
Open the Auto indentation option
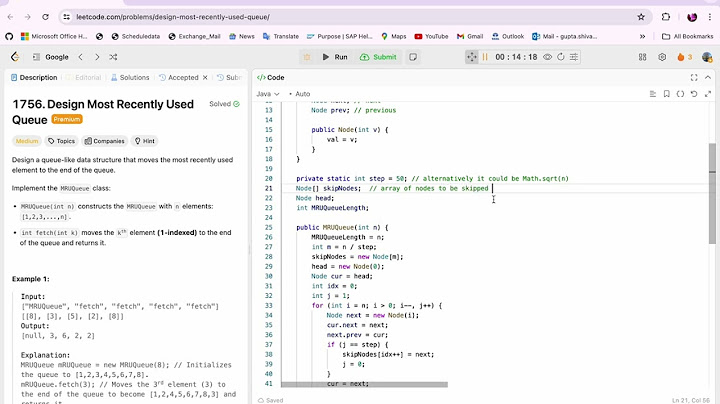[x=300, y=94]
